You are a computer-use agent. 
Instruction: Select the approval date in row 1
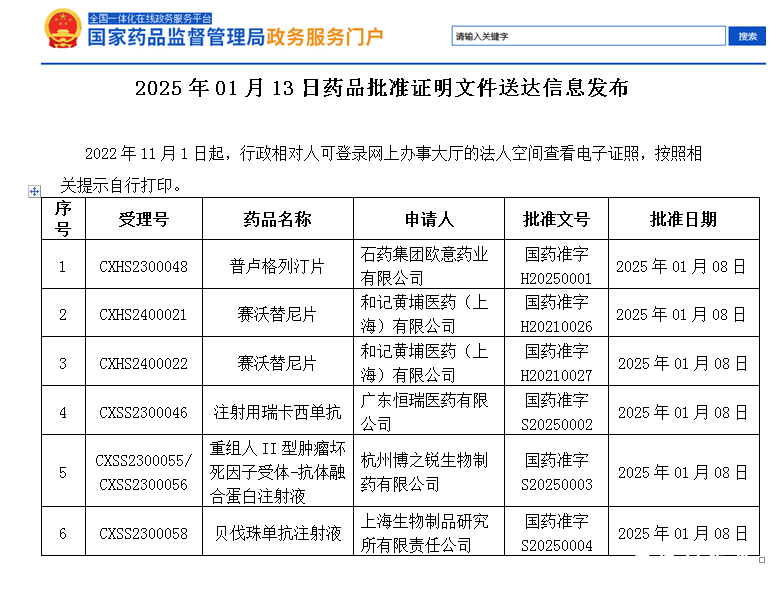tap(681, 267)
